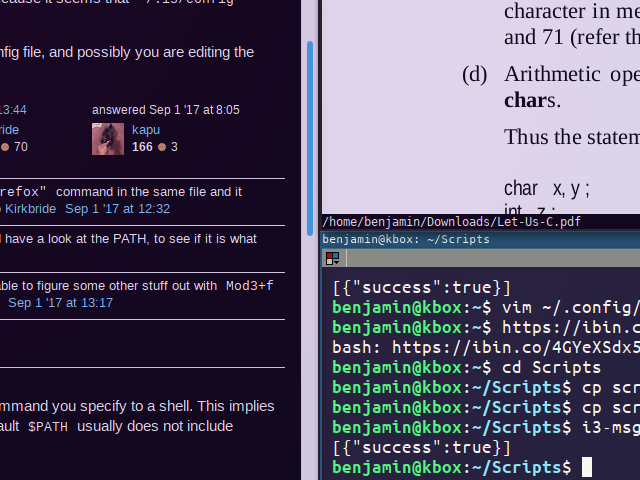Open comment timestamp Sep 1 '17 at 12:32
The width and height of the screenshot is (640, 480).
click(118, 209)
